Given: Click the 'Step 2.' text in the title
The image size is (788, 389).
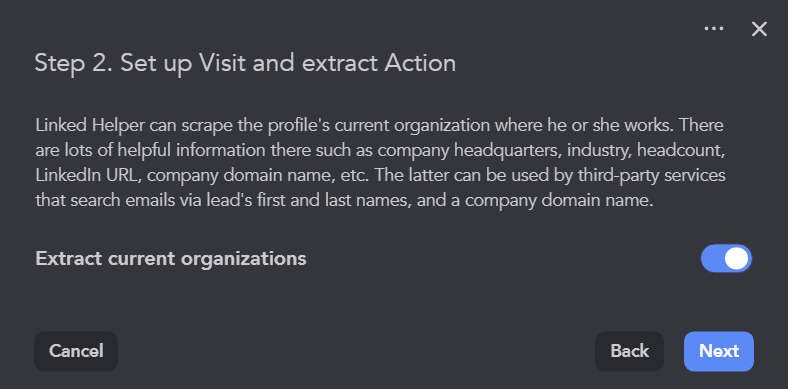Looking at the screenshot, I should click(73, 64).
